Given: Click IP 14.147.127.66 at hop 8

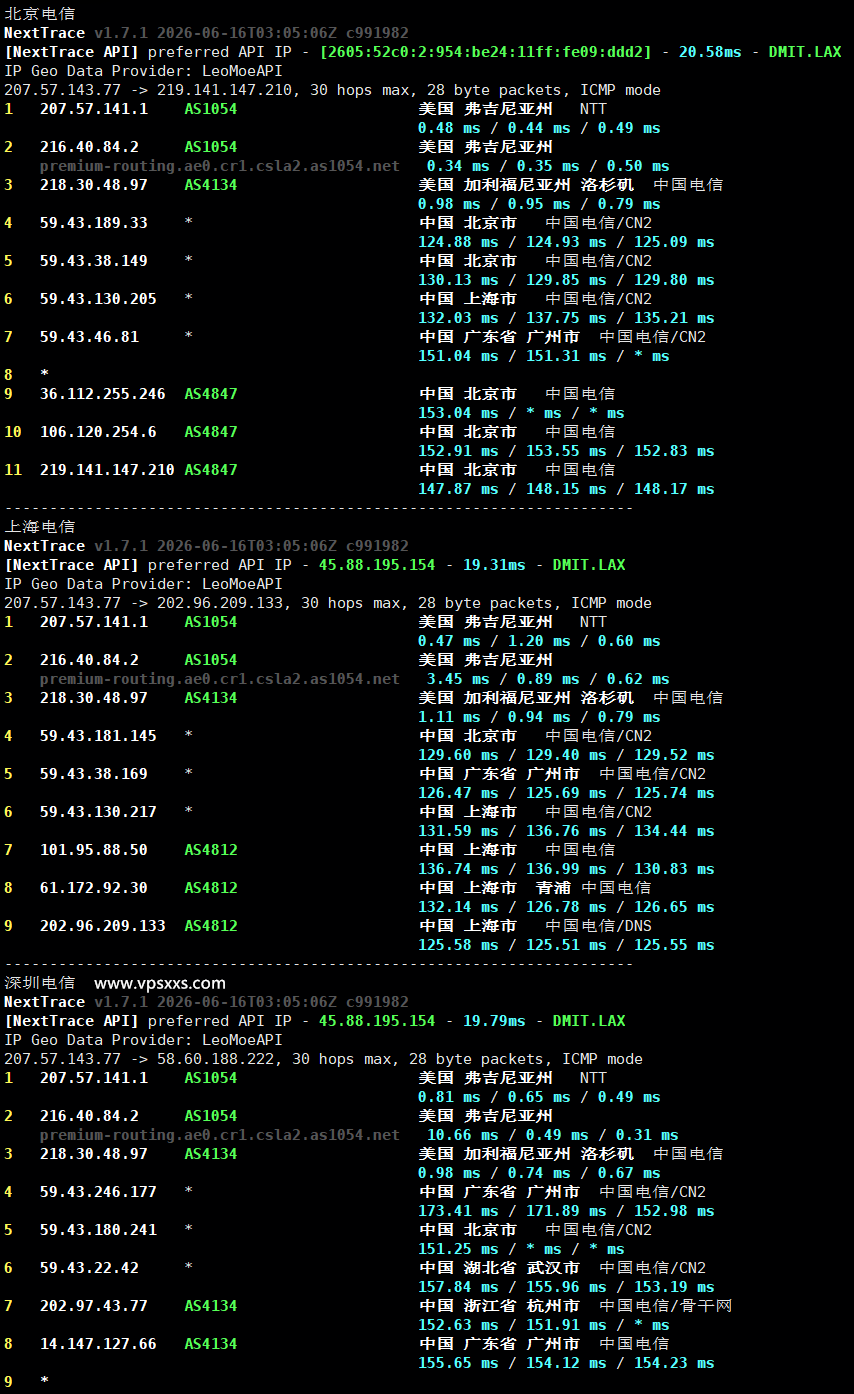Looking at the screenshot, I should pyautogui.click(x=98, y=1344).
